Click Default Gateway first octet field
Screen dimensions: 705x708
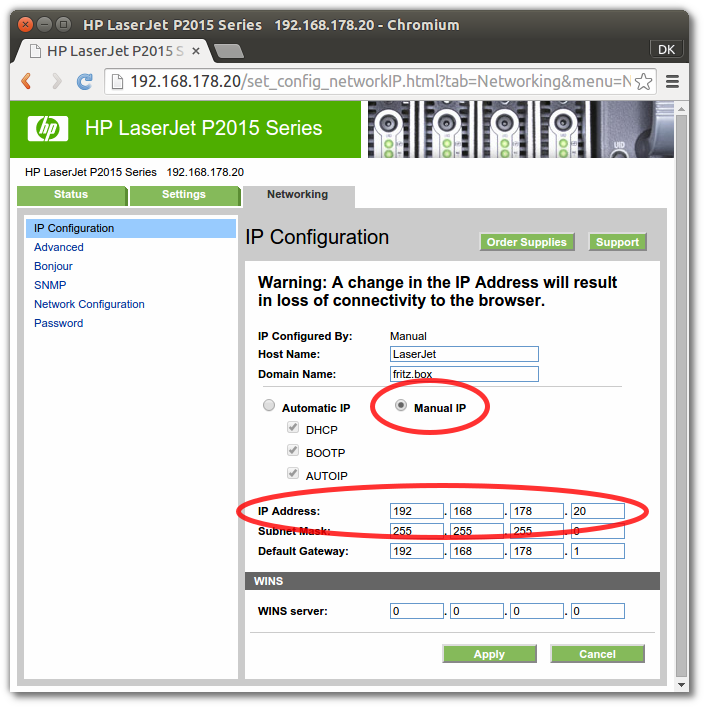point(417,551)
